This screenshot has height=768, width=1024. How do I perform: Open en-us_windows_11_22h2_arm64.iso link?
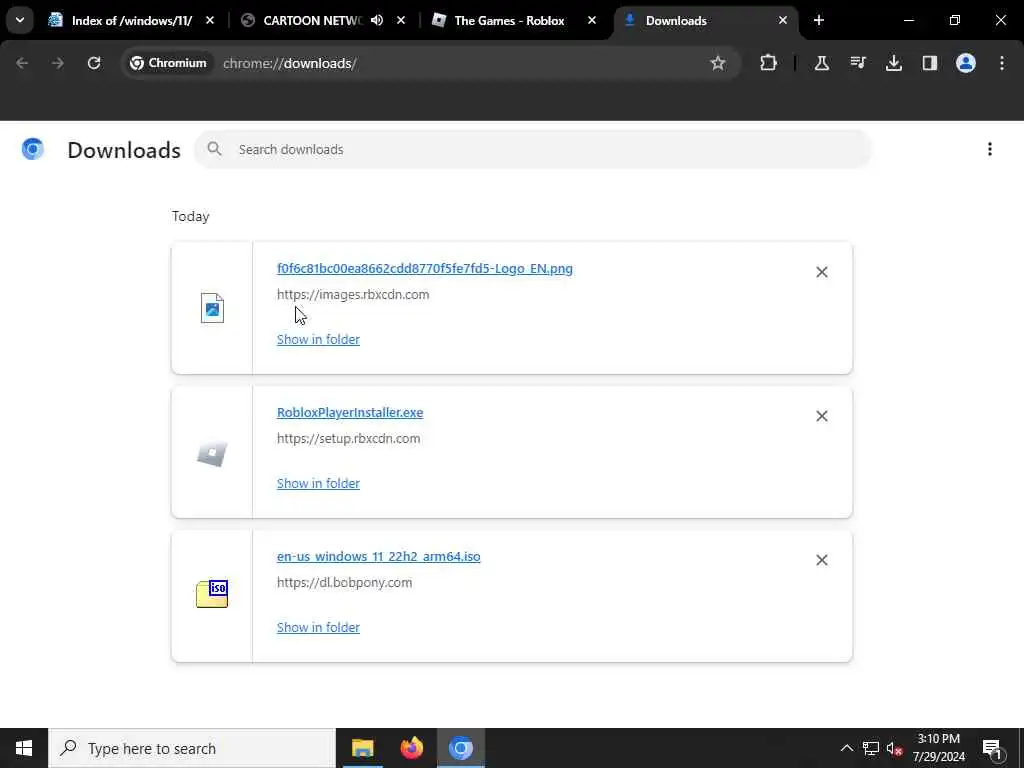coord(379,556)
